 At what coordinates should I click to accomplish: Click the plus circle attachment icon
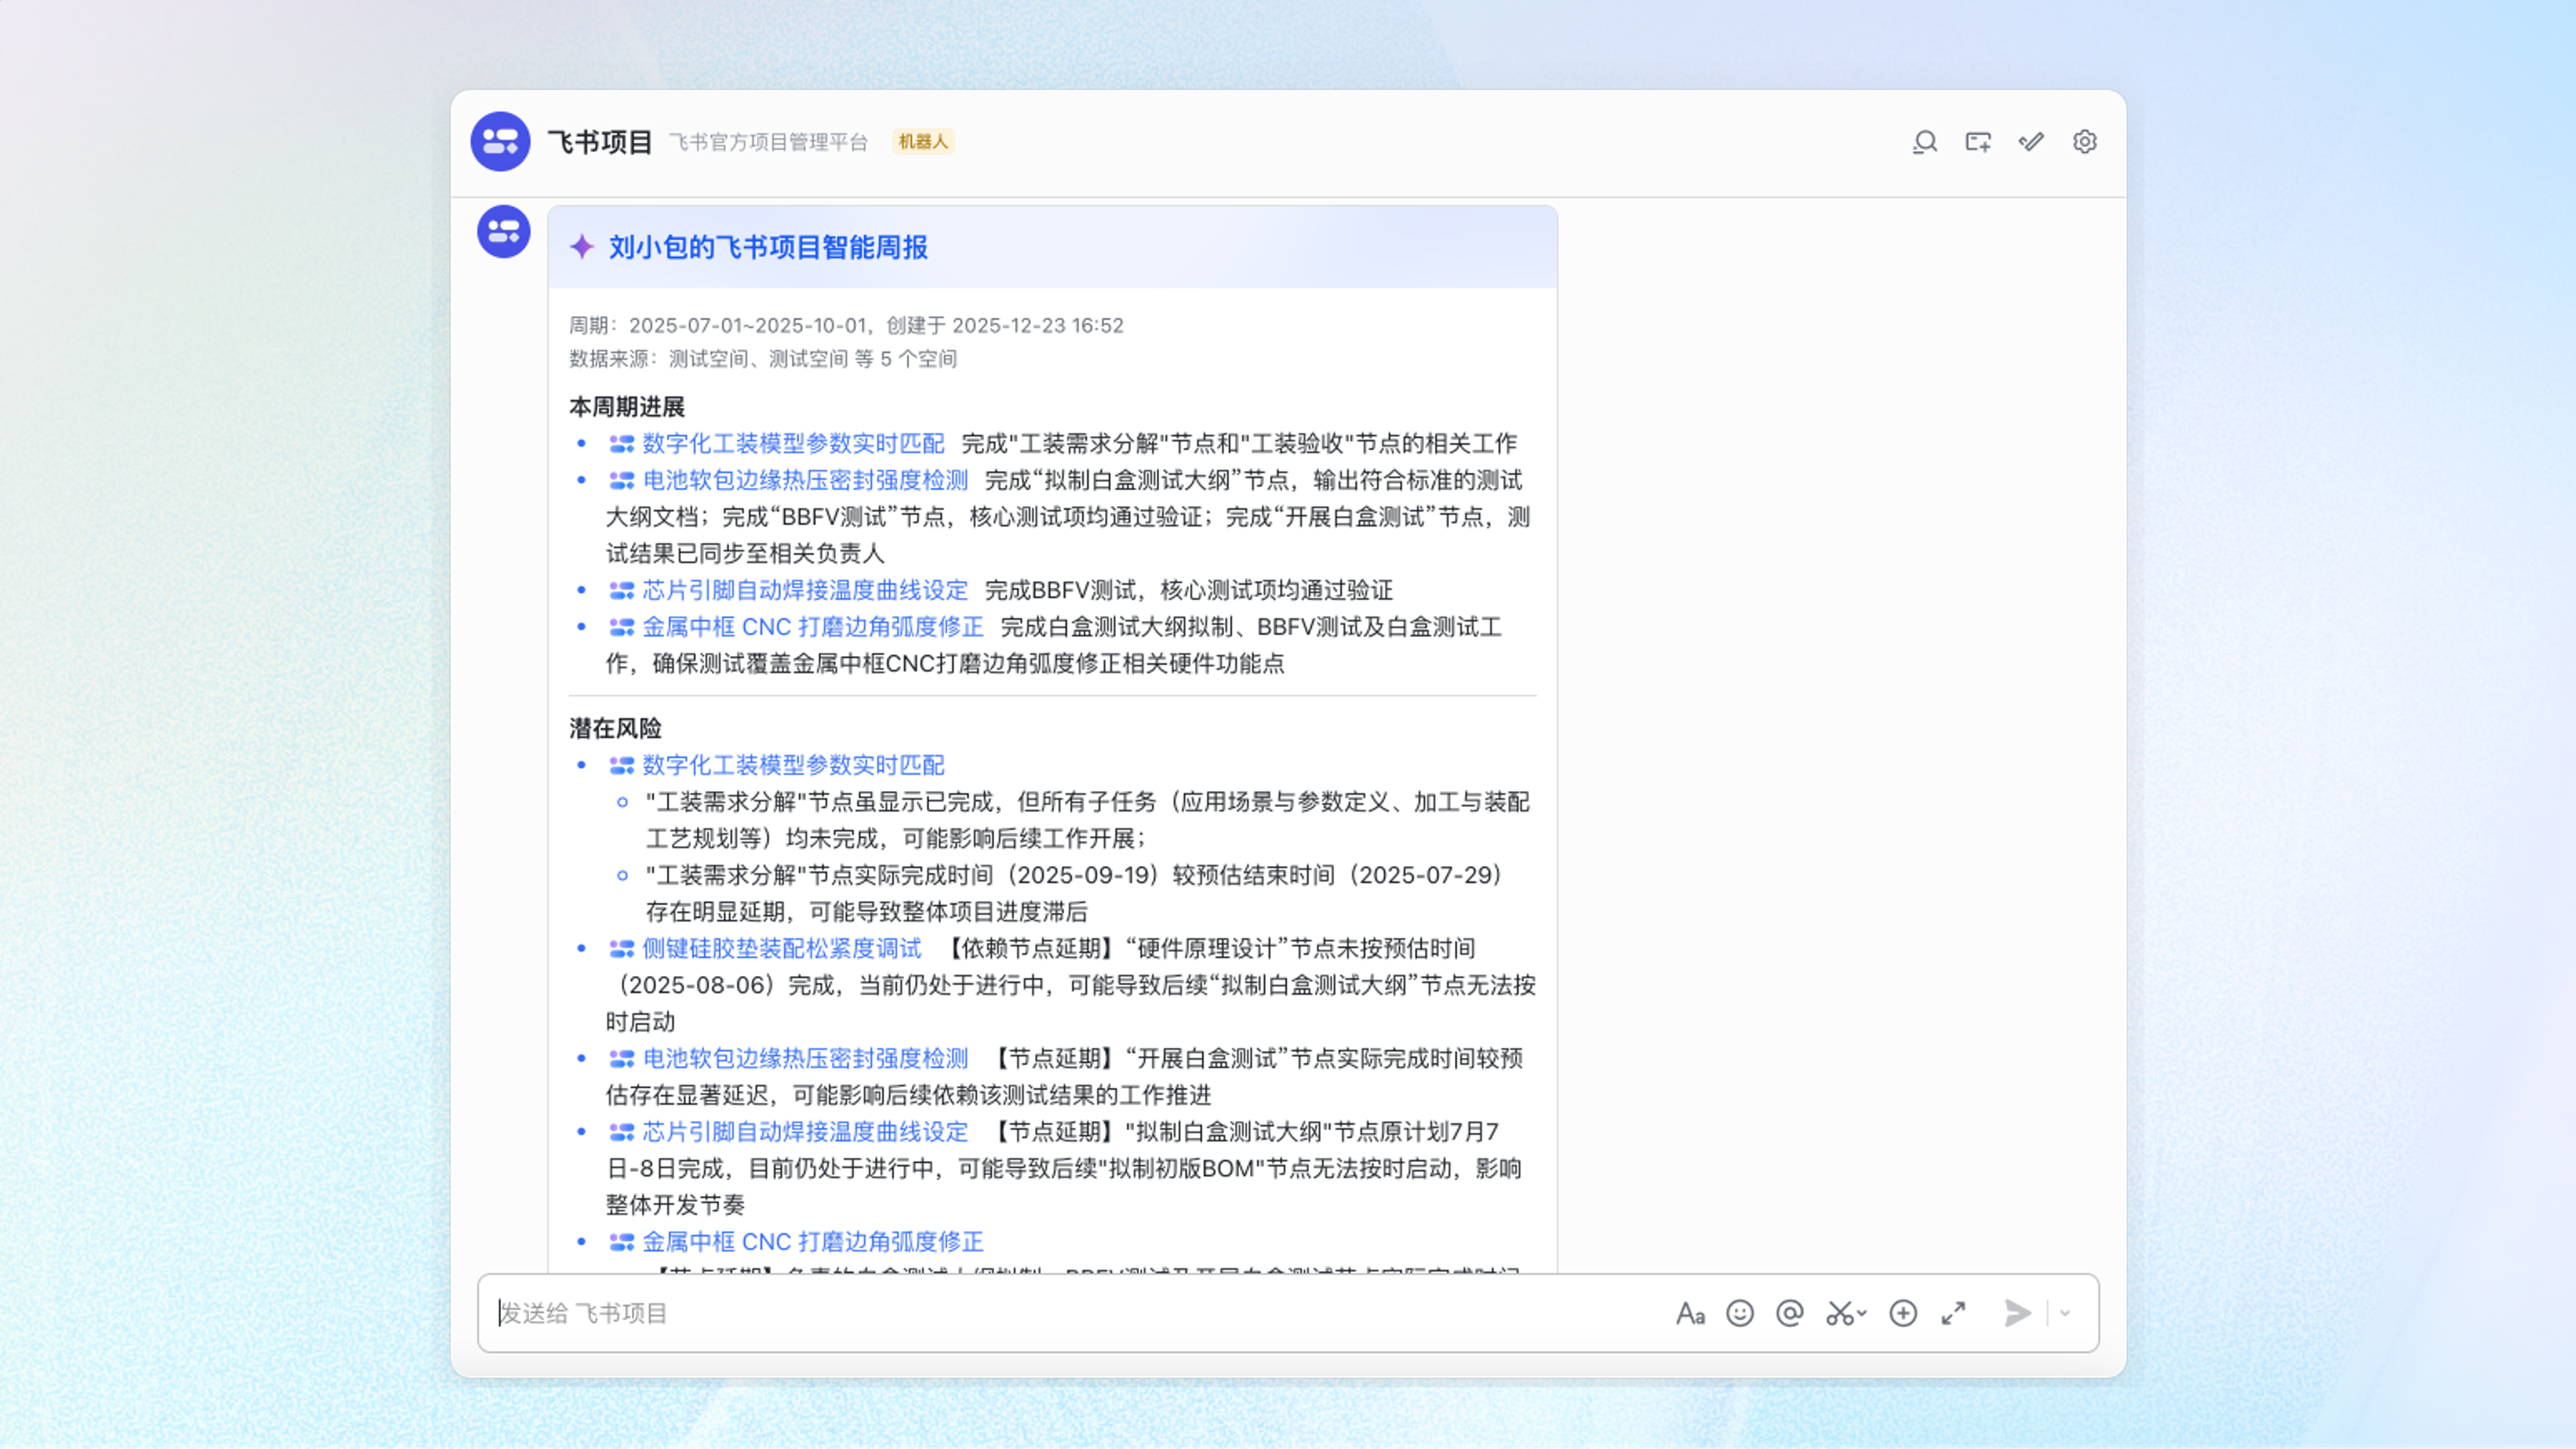click(x=1903, y=1313)
